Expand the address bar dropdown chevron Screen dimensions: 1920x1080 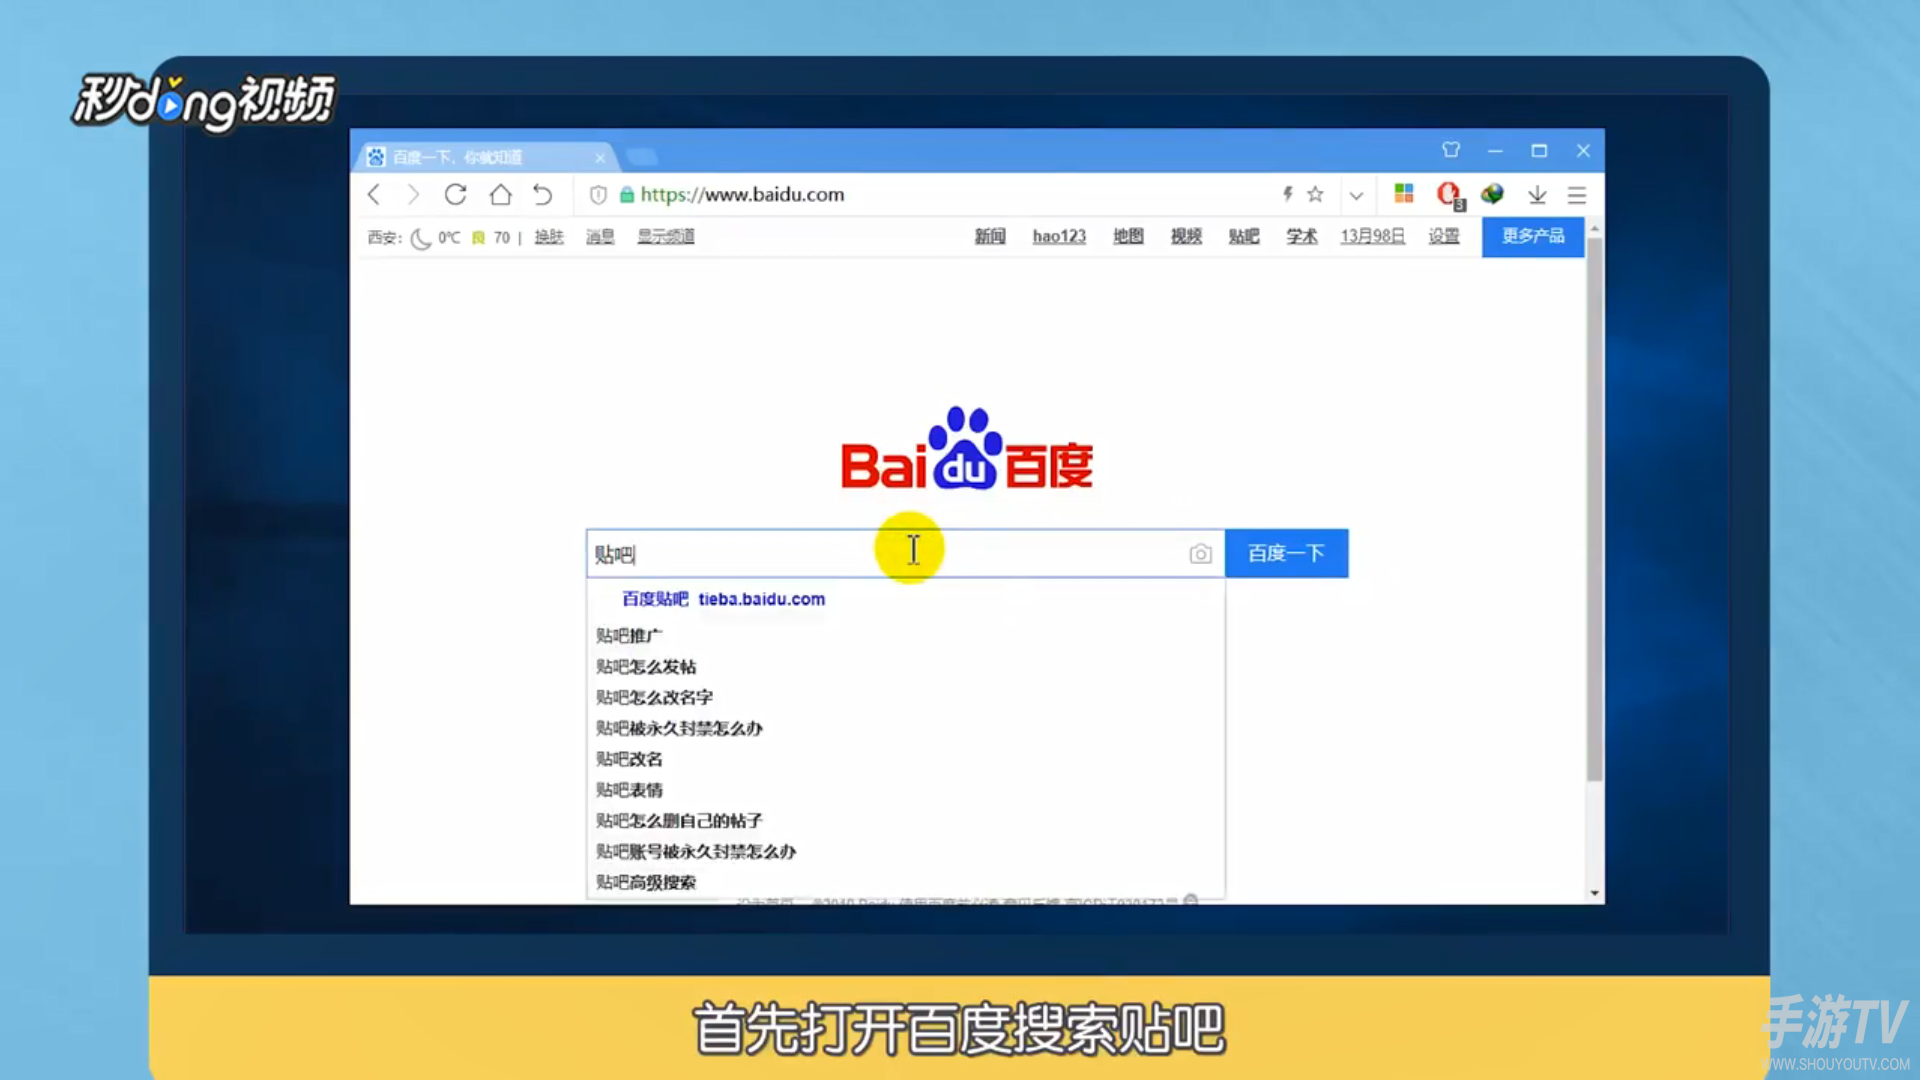click(1356, 195)
